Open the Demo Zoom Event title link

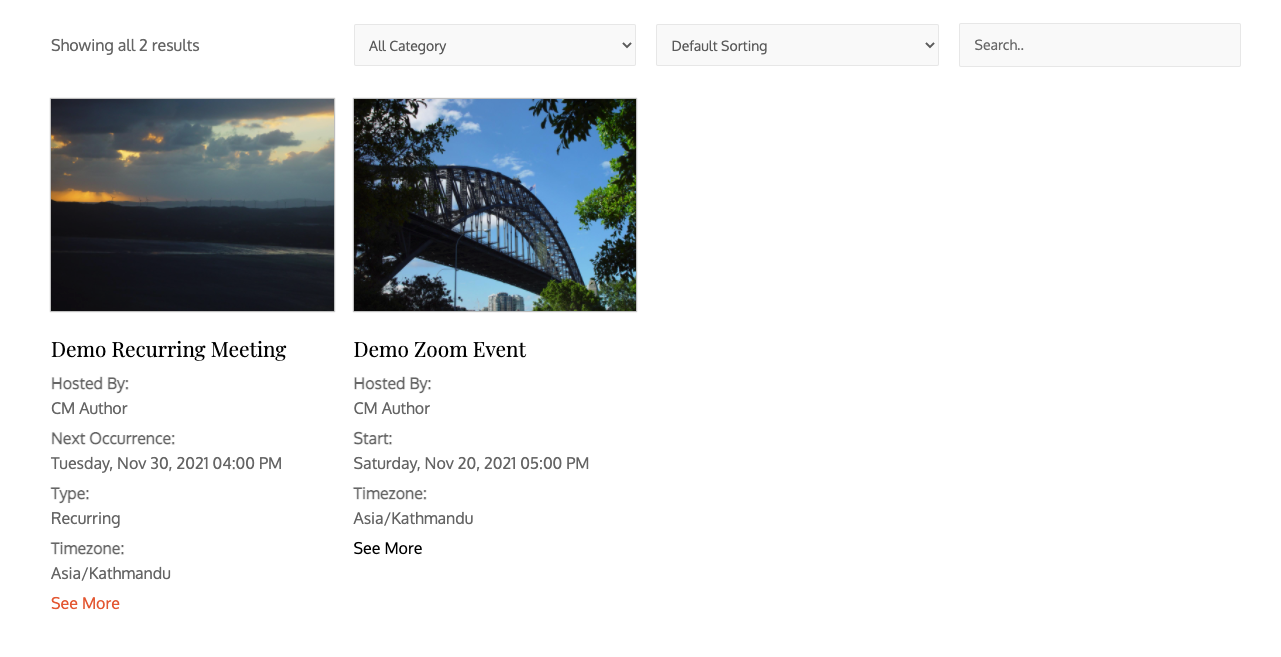pyautogui.click(x=439, y=349)
